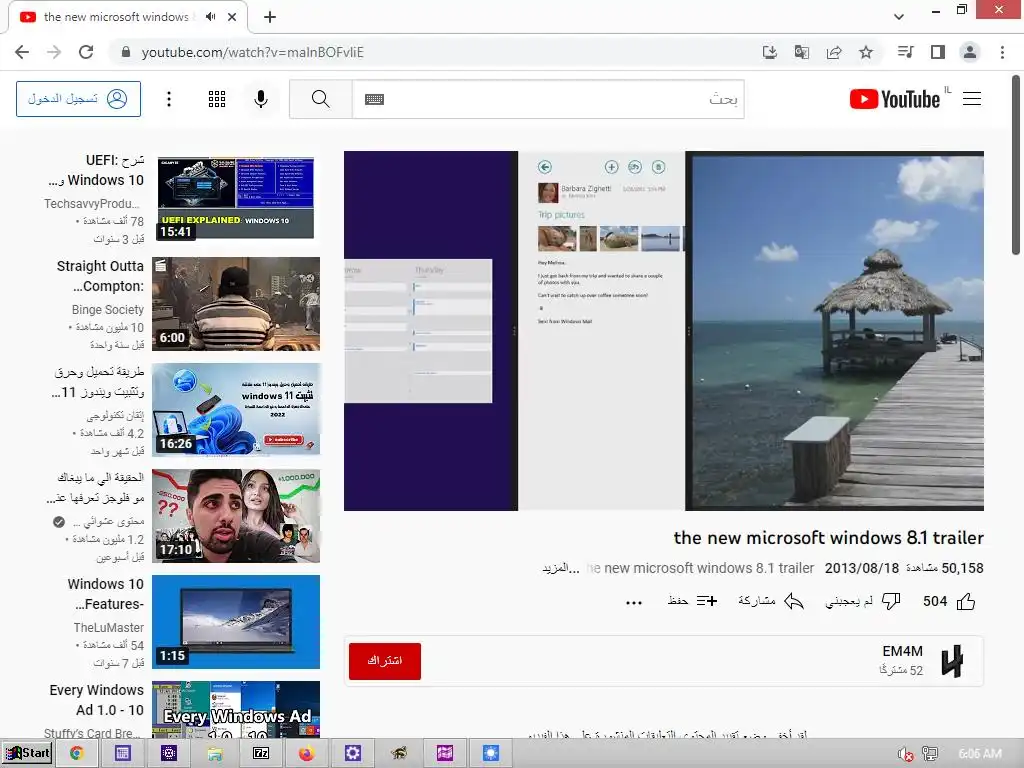The height and width of the screenshot is (768, 1024).
Task: Toggle the on-screen keyboard in search box
Action: tap(374, 99)
